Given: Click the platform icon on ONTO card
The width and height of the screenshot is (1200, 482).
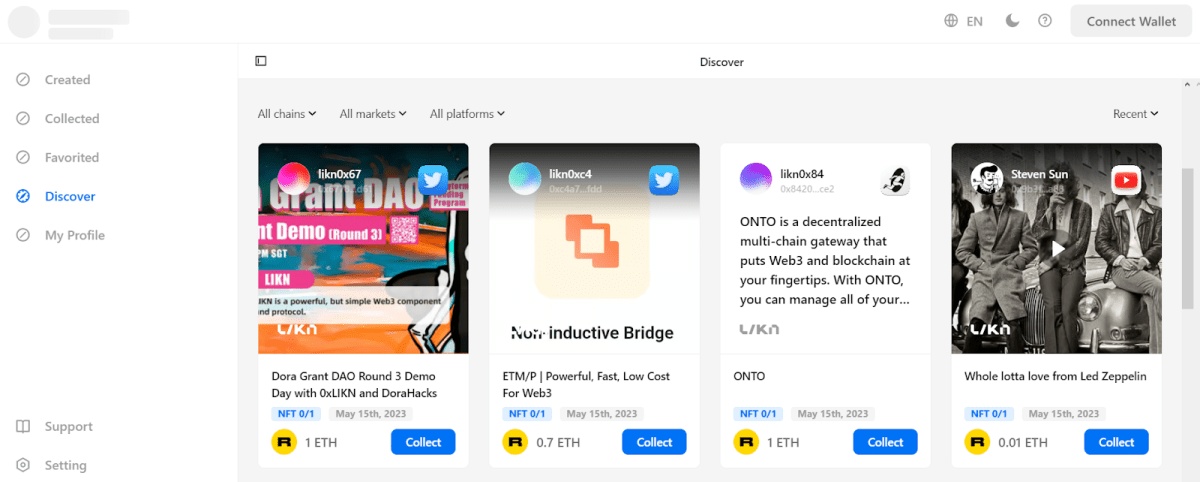Looking at the screenshot, I should [x=895, y=180].
